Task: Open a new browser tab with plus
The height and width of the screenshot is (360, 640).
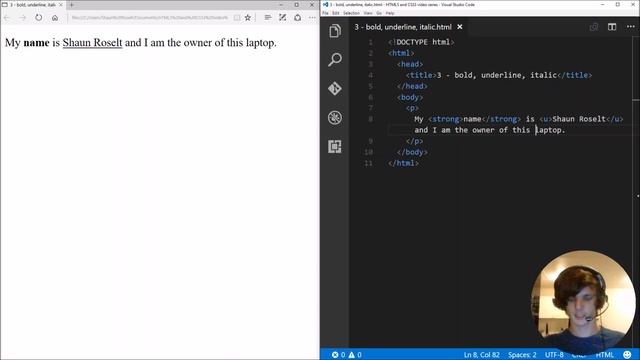Action: (x=71, y=5)
